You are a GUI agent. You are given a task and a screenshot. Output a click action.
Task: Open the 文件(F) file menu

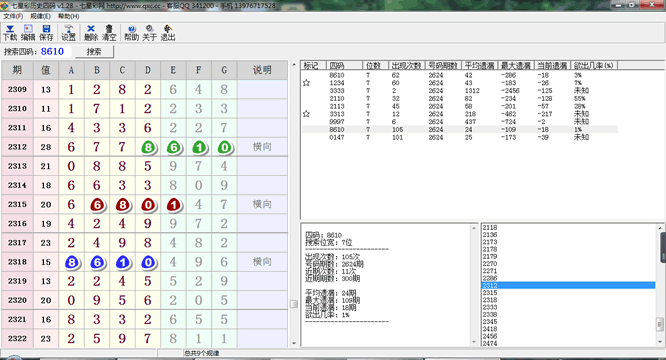tap(13, 16)
